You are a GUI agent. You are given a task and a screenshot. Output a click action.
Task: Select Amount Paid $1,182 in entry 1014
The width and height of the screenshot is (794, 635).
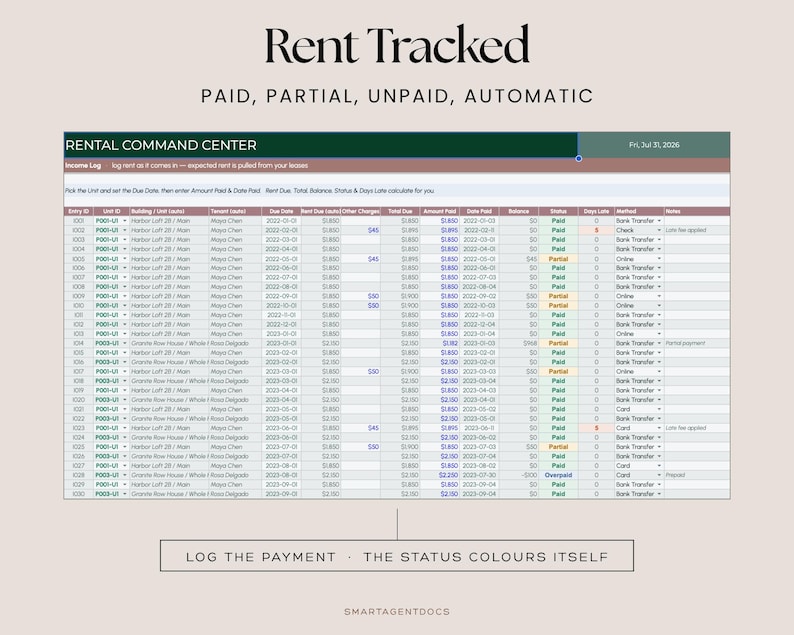440,343
